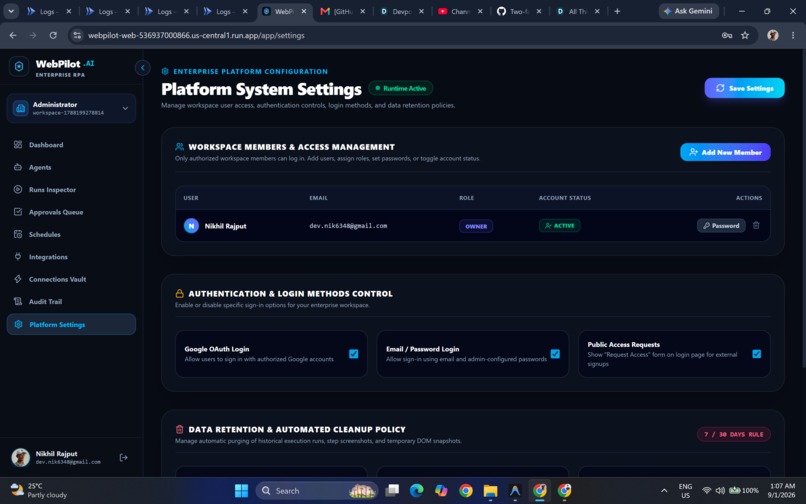Collapse the sidebar with the chevron button
Screen dimensions: 806x504
point(142,67)
